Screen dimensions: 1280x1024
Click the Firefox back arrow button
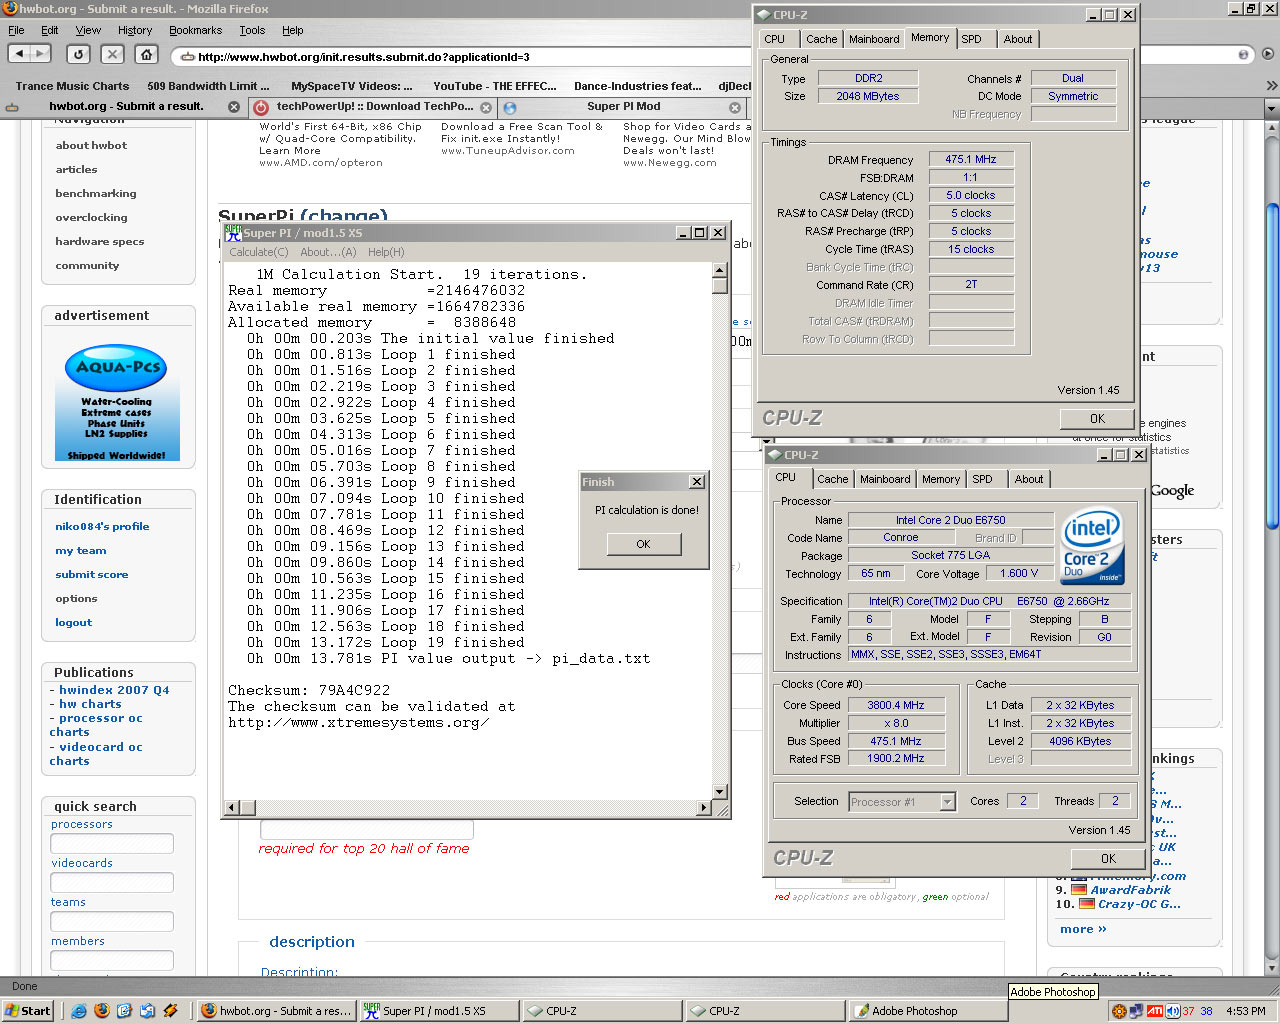(x=19, y=54)
